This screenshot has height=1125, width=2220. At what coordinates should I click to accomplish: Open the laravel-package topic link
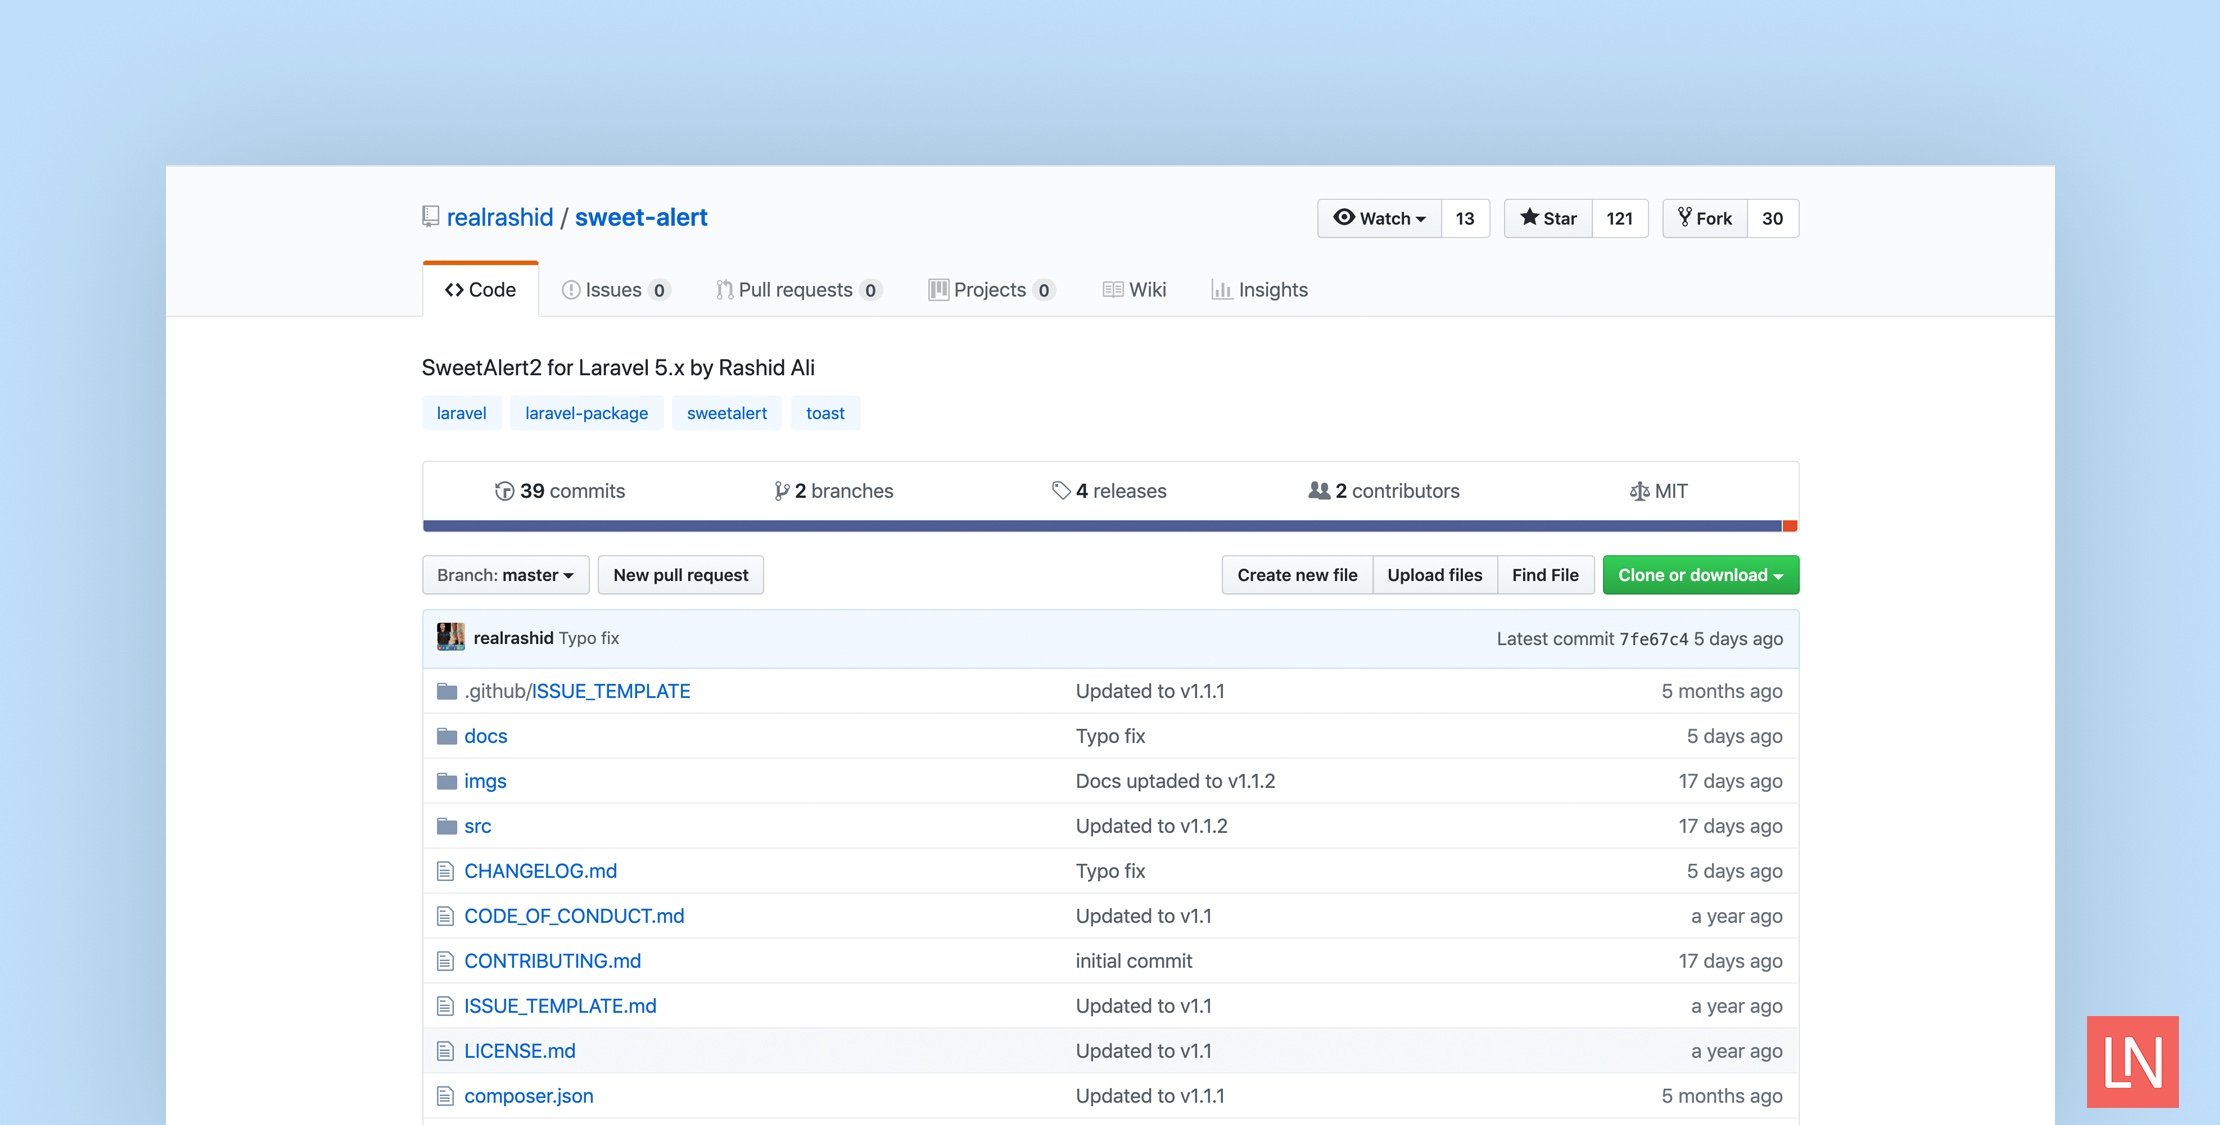coord(585,412)
